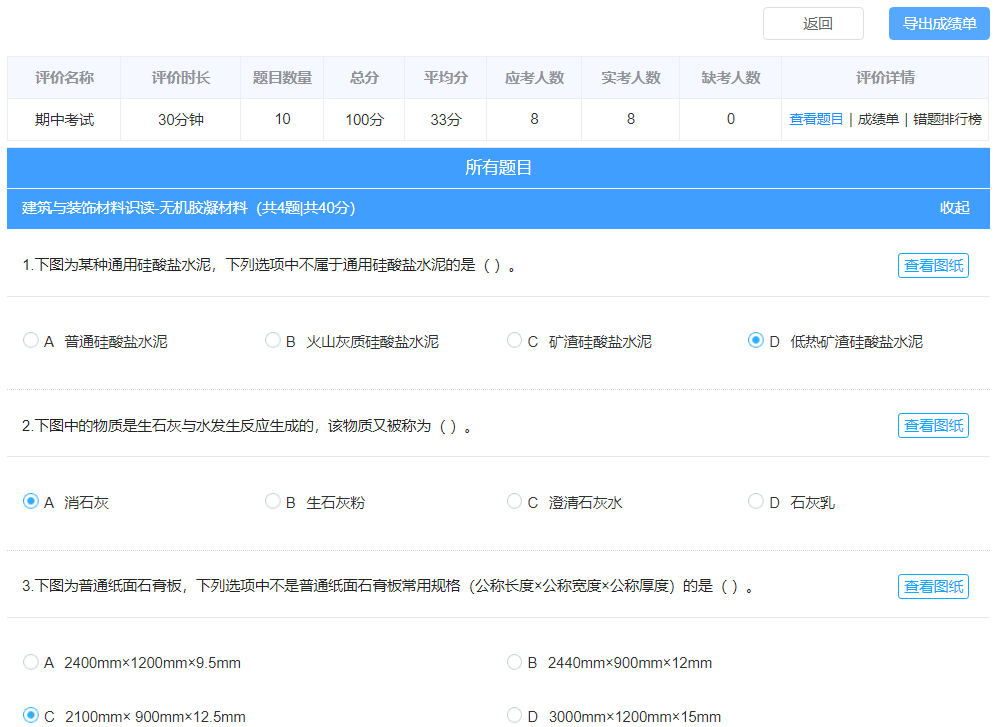Click the 题目数量 column header
Screen dimensions: 996x727
coord(282,77)
